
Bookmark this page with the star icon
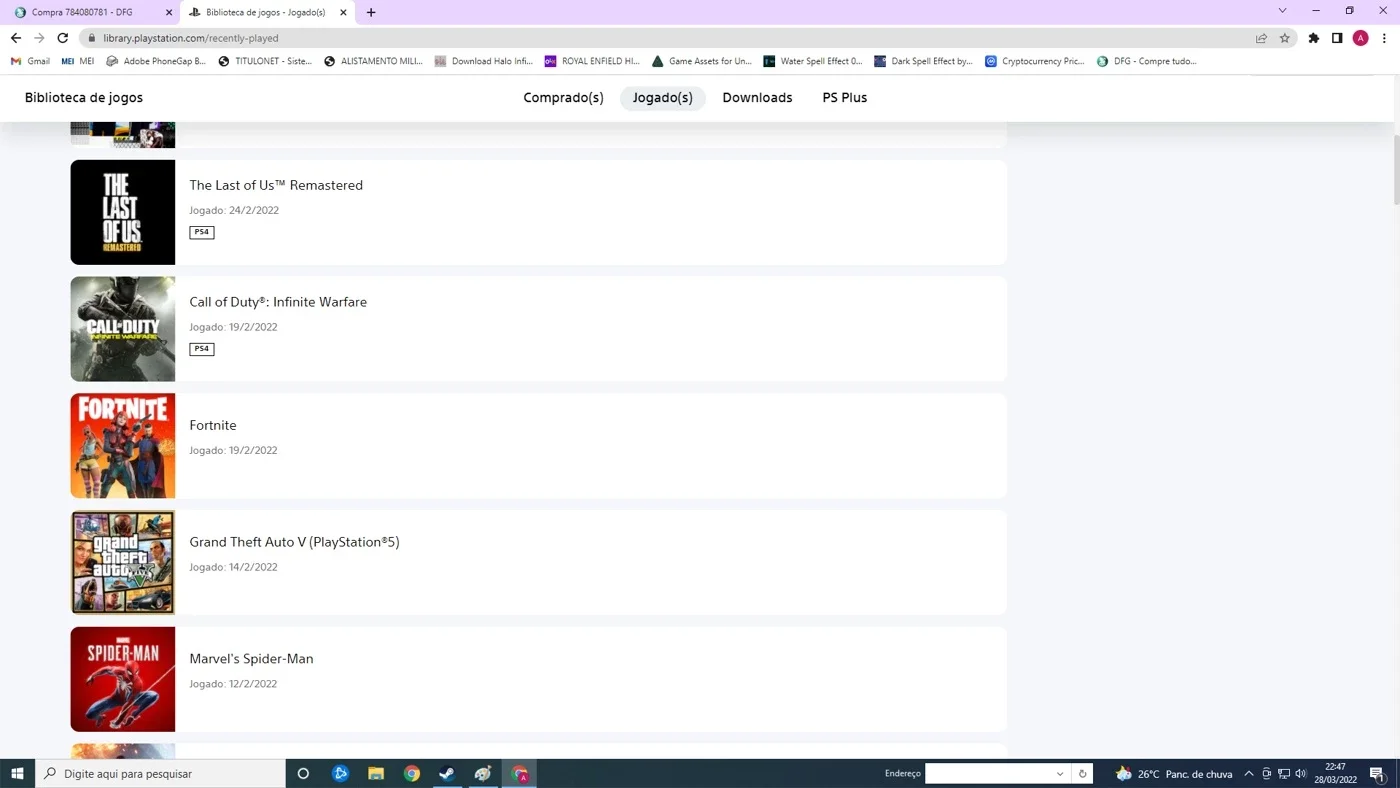[1285, 38]
